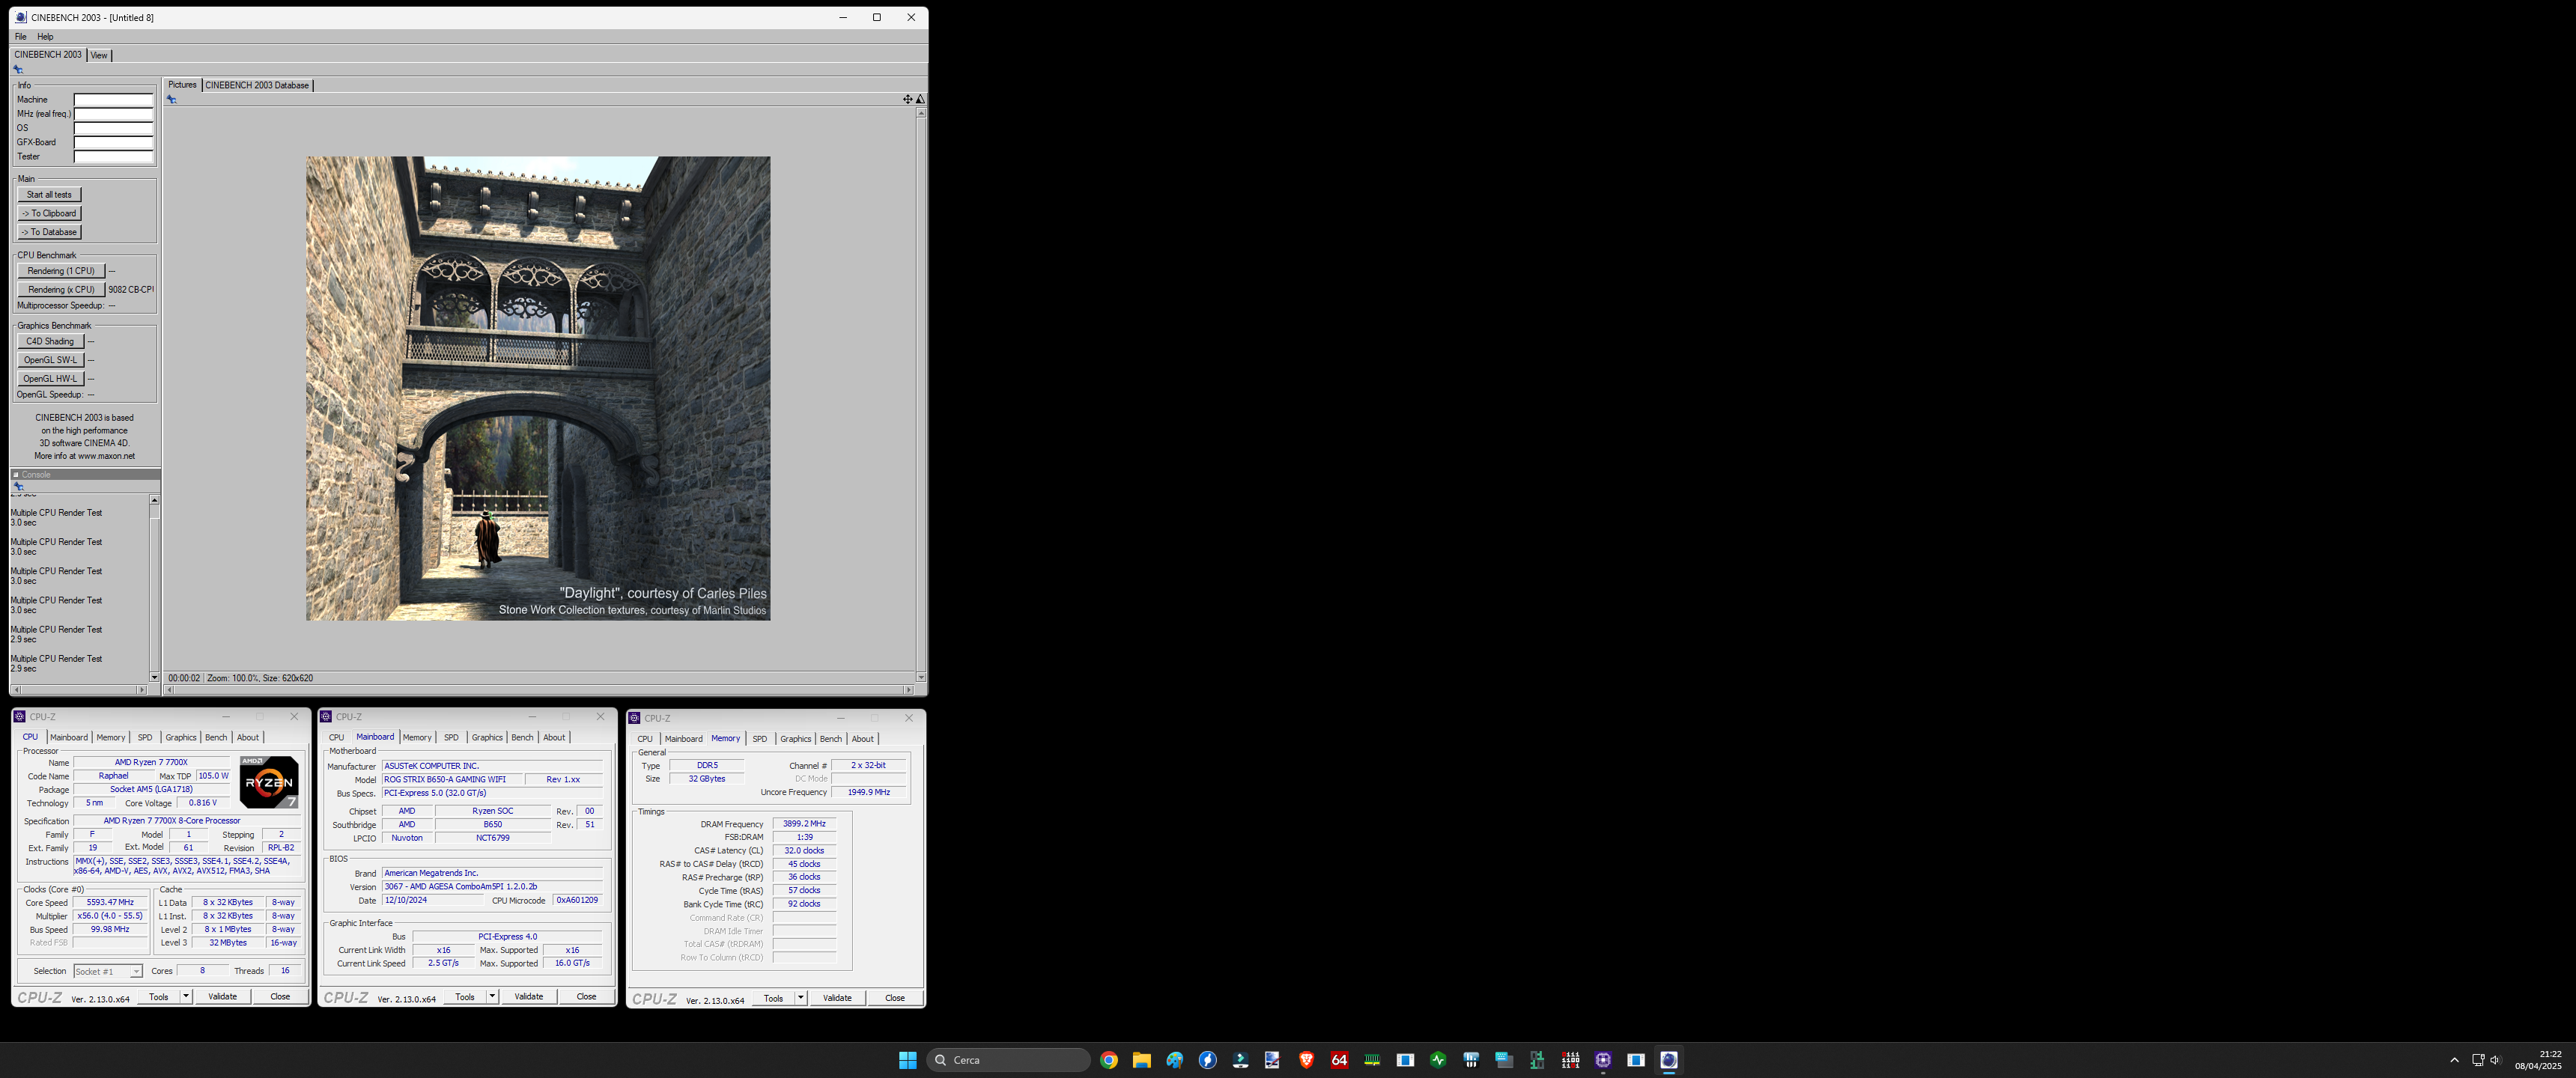2576x1078 pixels.
Task: Click the Windows taskbar search box
Action: tap(1008, 1060)
